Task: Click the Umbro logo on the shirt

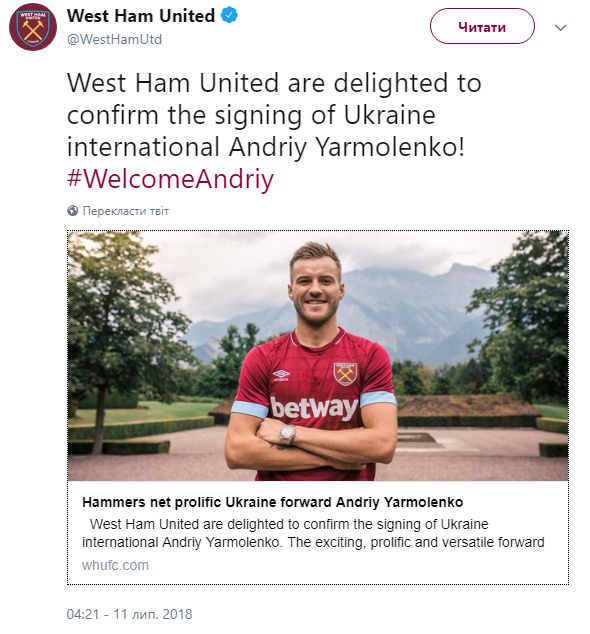Action: click(x=281, y=375)
